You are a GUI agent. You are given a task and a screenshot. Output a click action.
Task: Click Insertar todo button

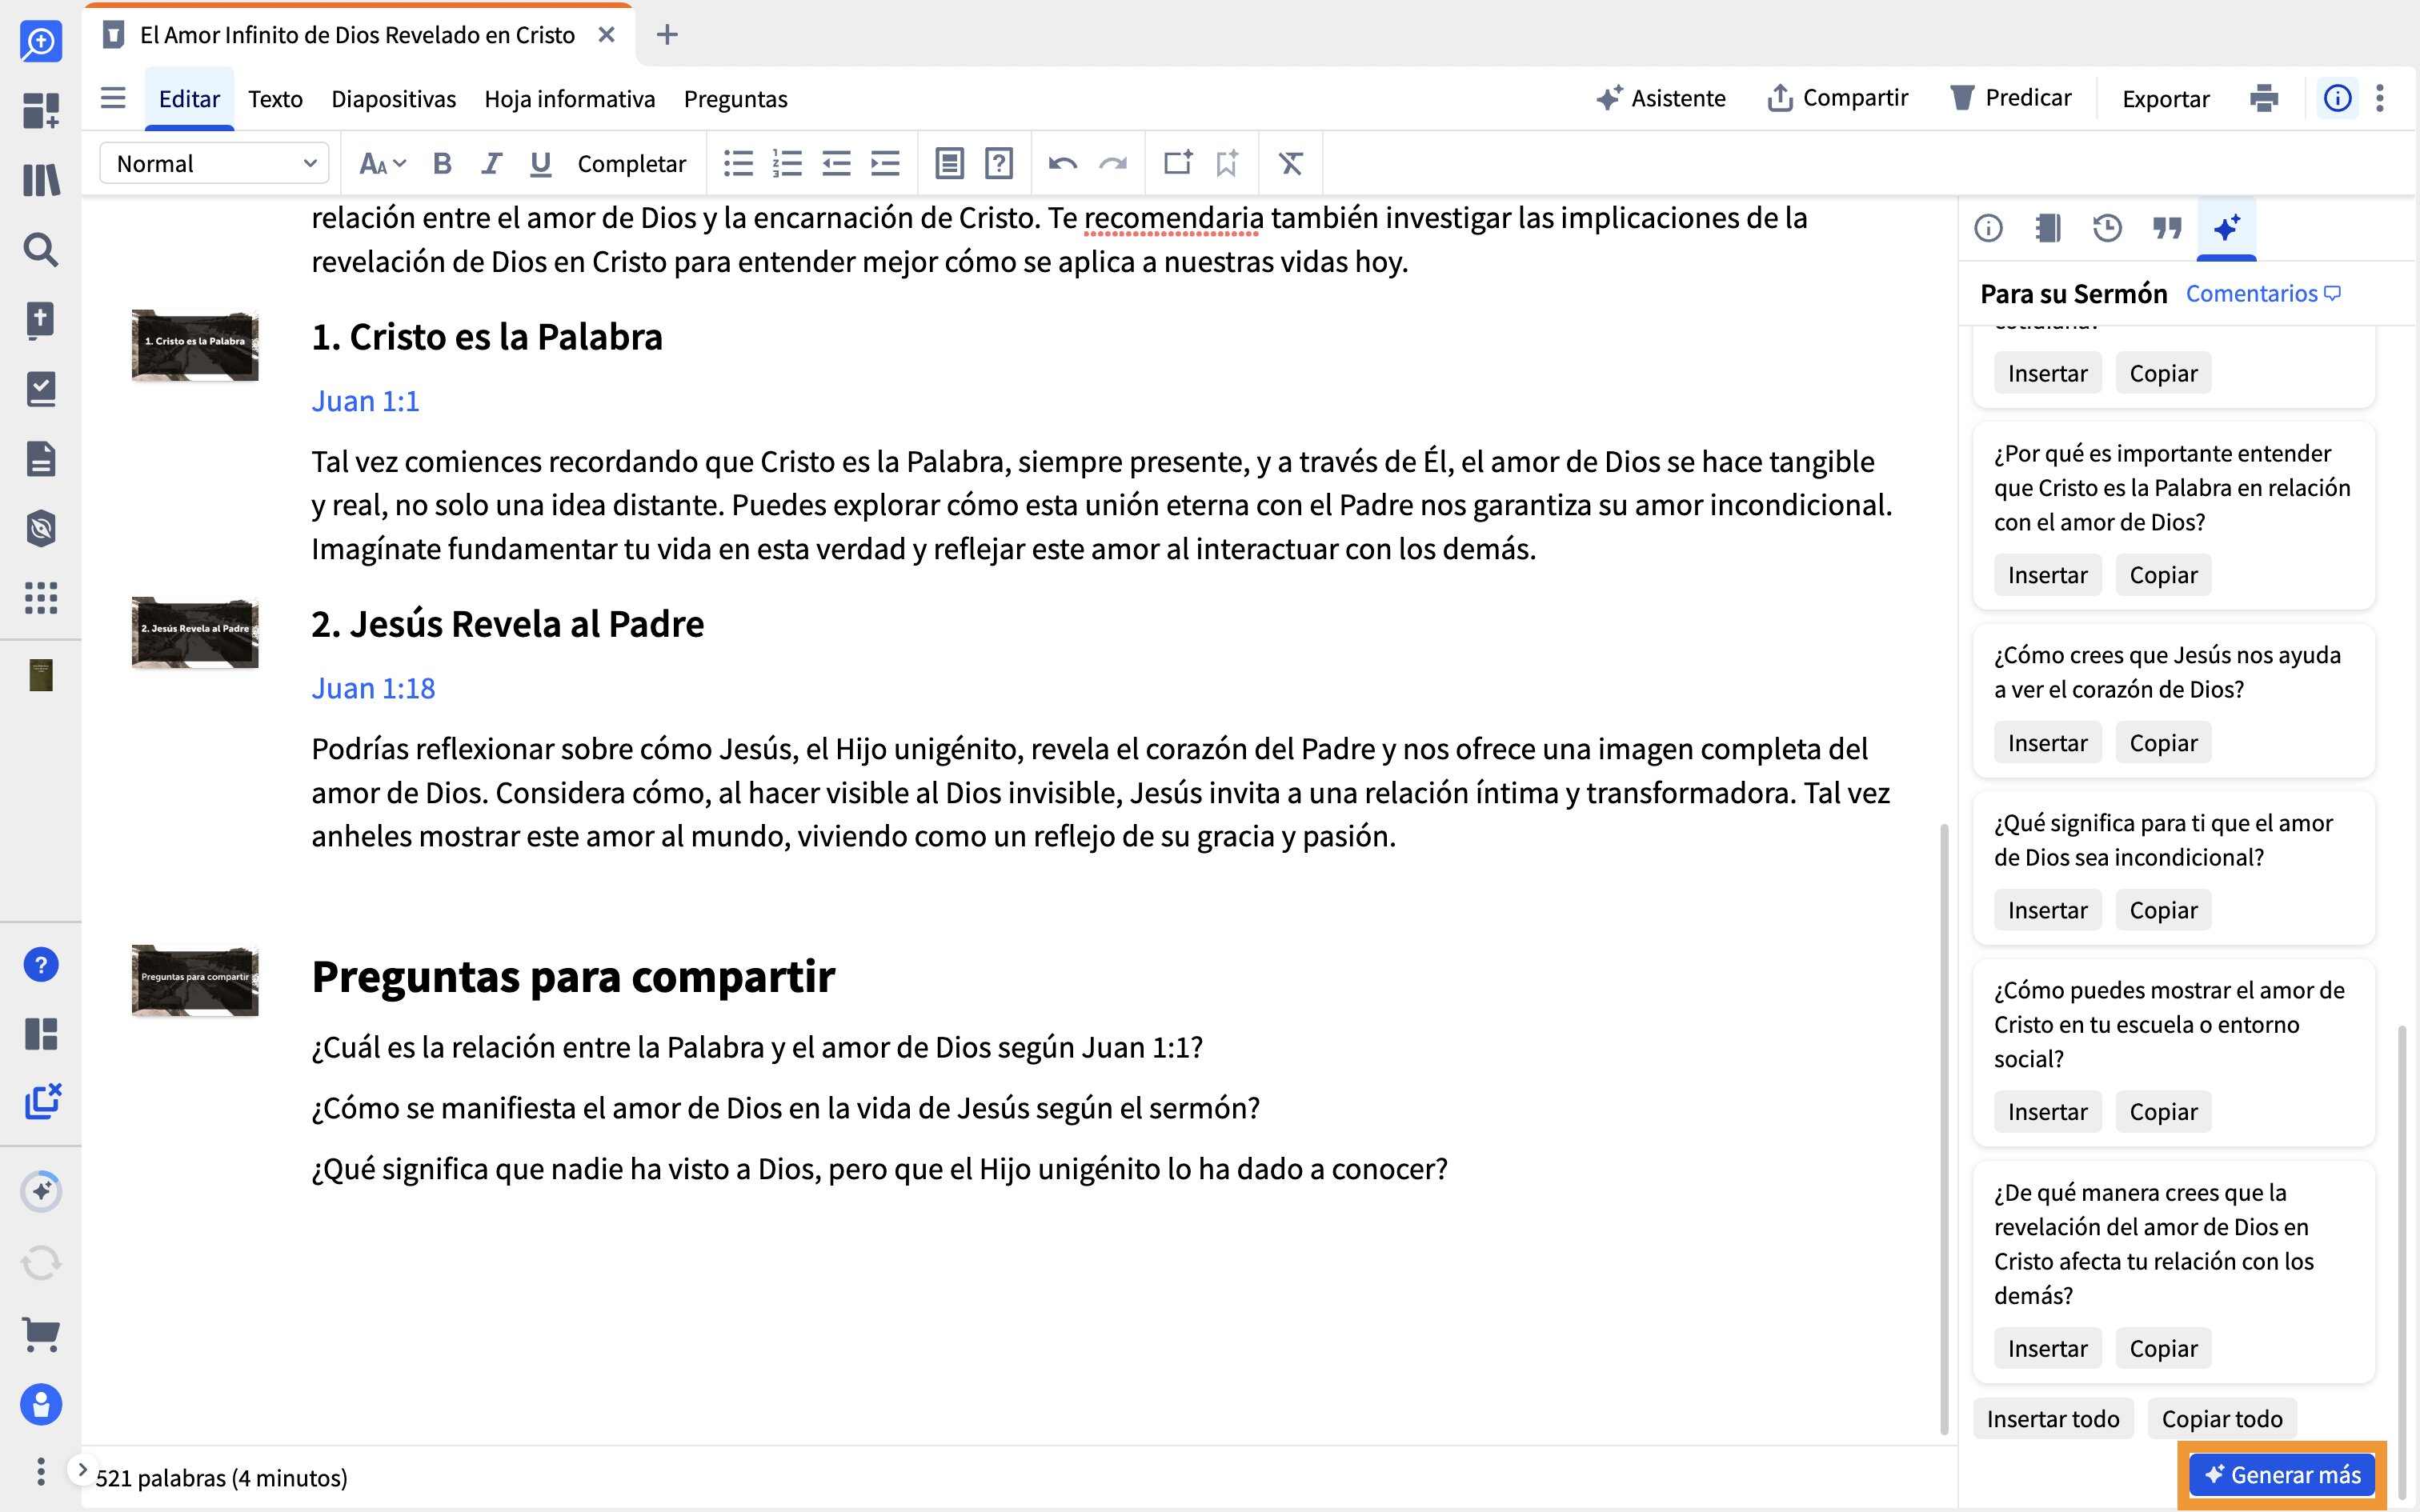[2052, 1418]
